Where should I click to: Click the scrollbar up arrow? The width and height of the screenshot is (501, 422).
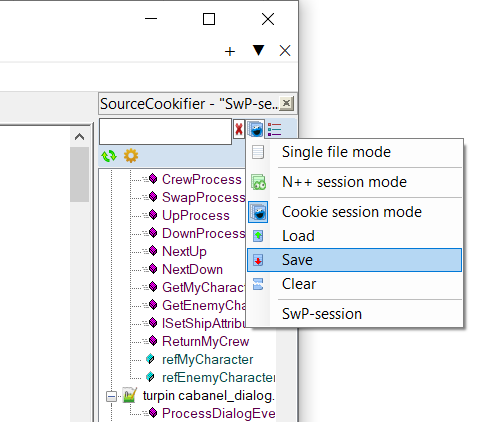[79, 137]
